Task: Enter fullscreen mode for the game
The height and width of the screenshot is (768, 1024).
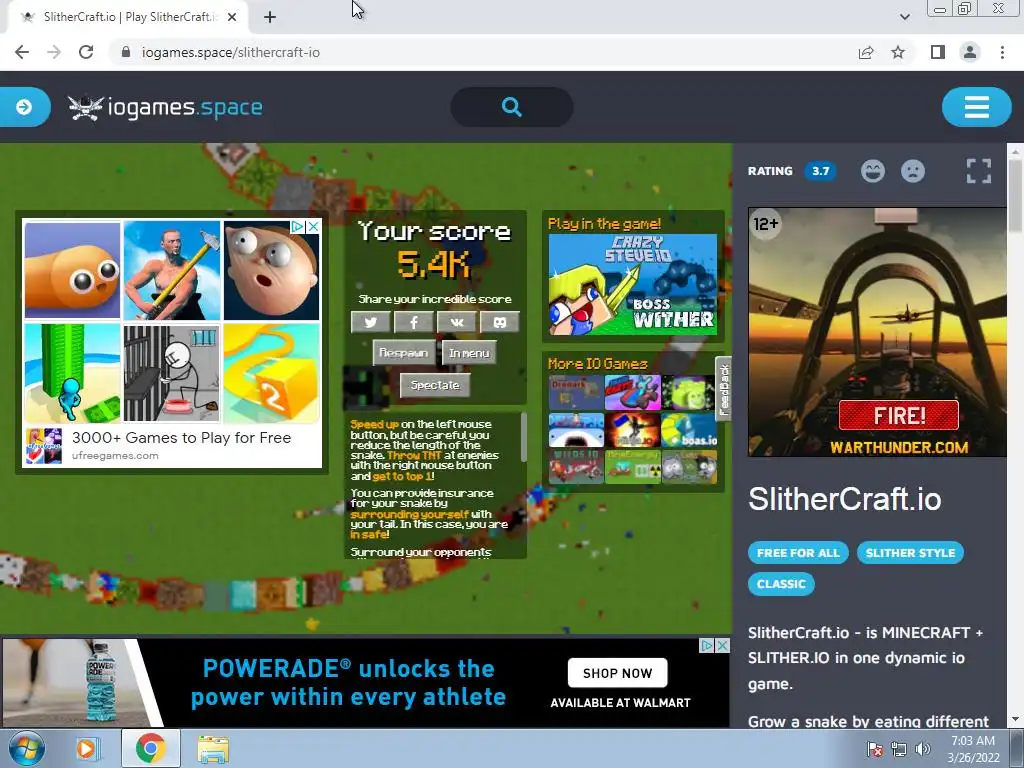Action: pyautogui.click(x=979, y=171)
